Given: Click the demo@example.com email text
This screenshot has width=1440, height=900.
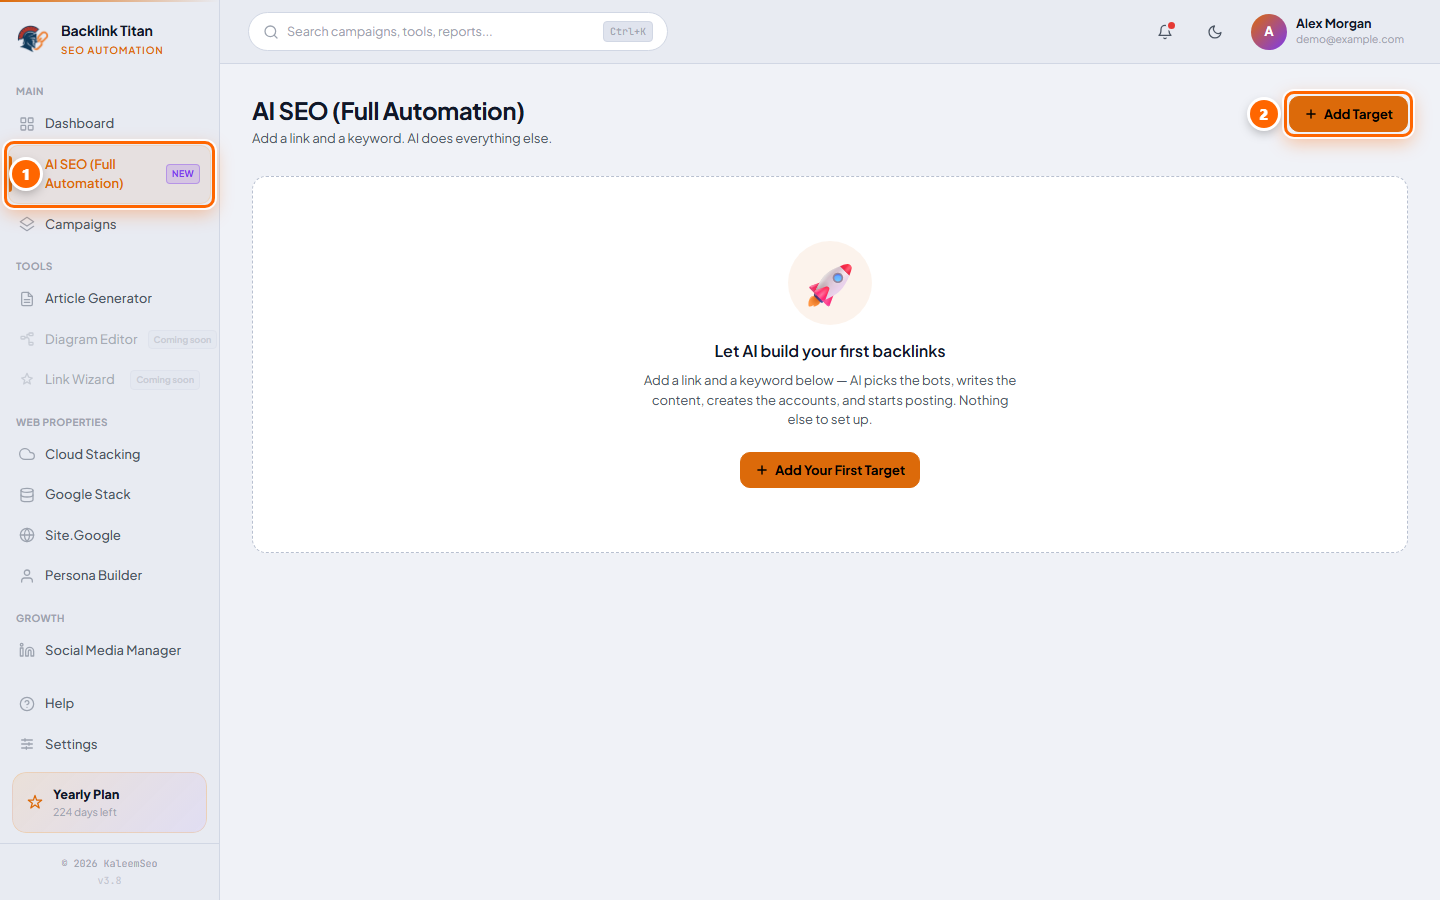Looking at the screenshot, I should pos(1350,40).
